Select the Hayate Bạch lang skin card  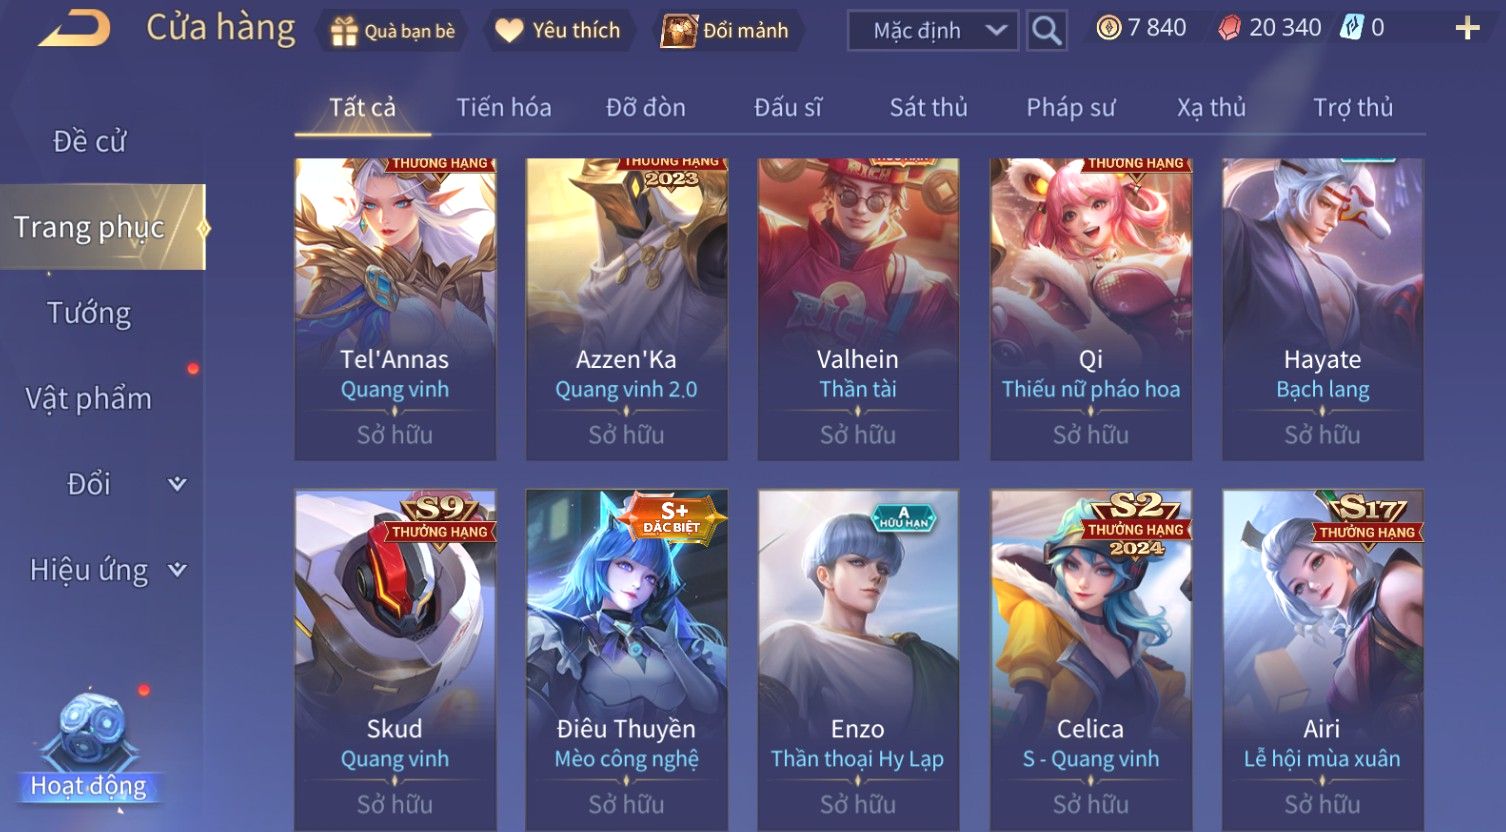1322,309
